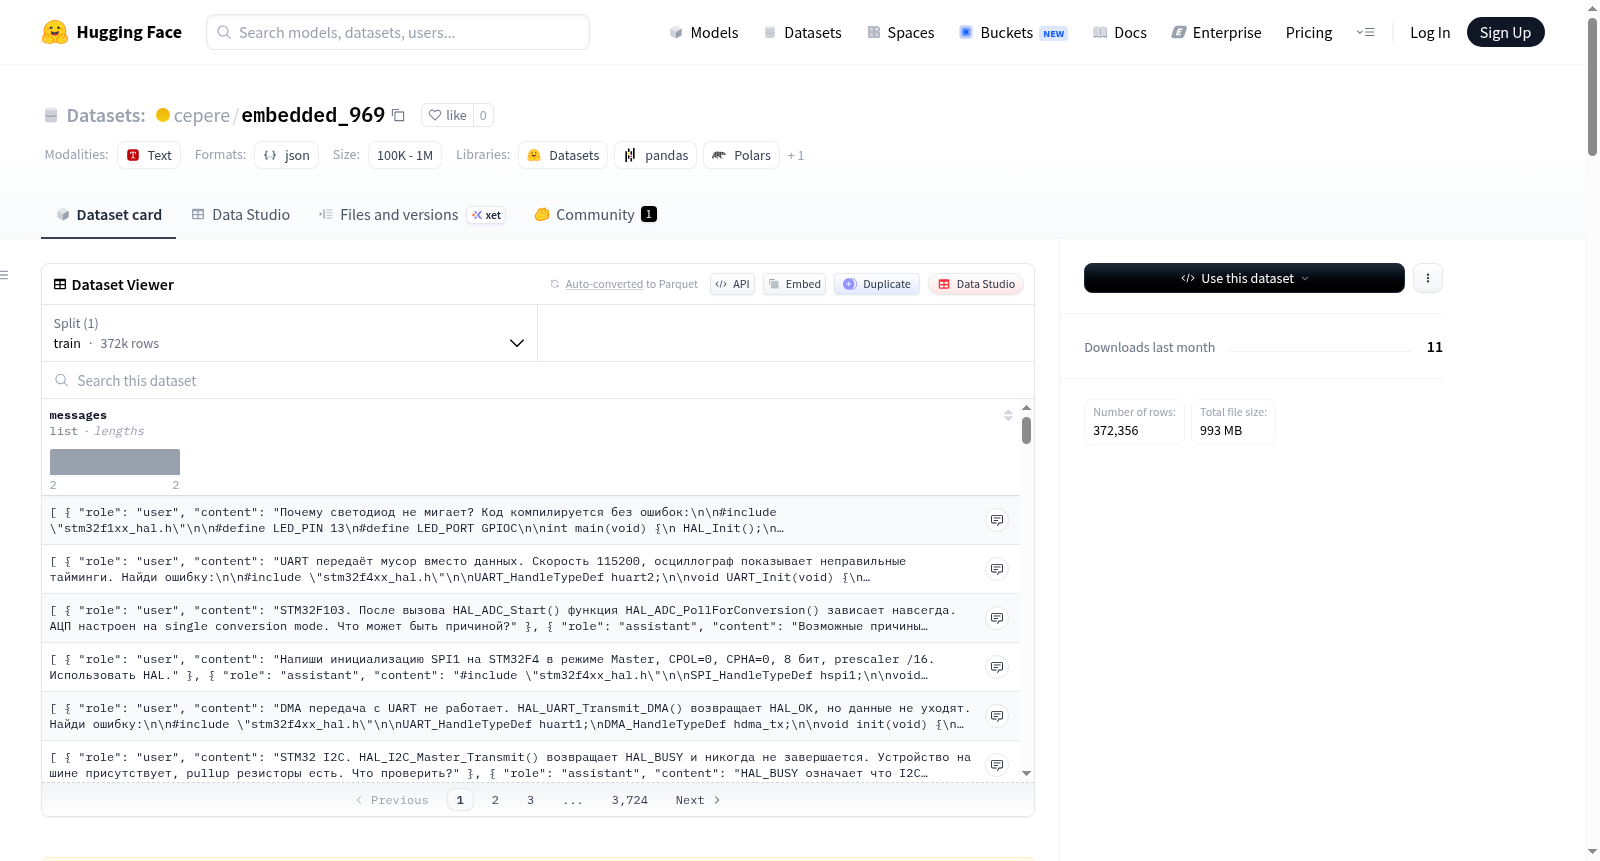Focus the main search models field
1600x861 pixels.
point(398,32)
